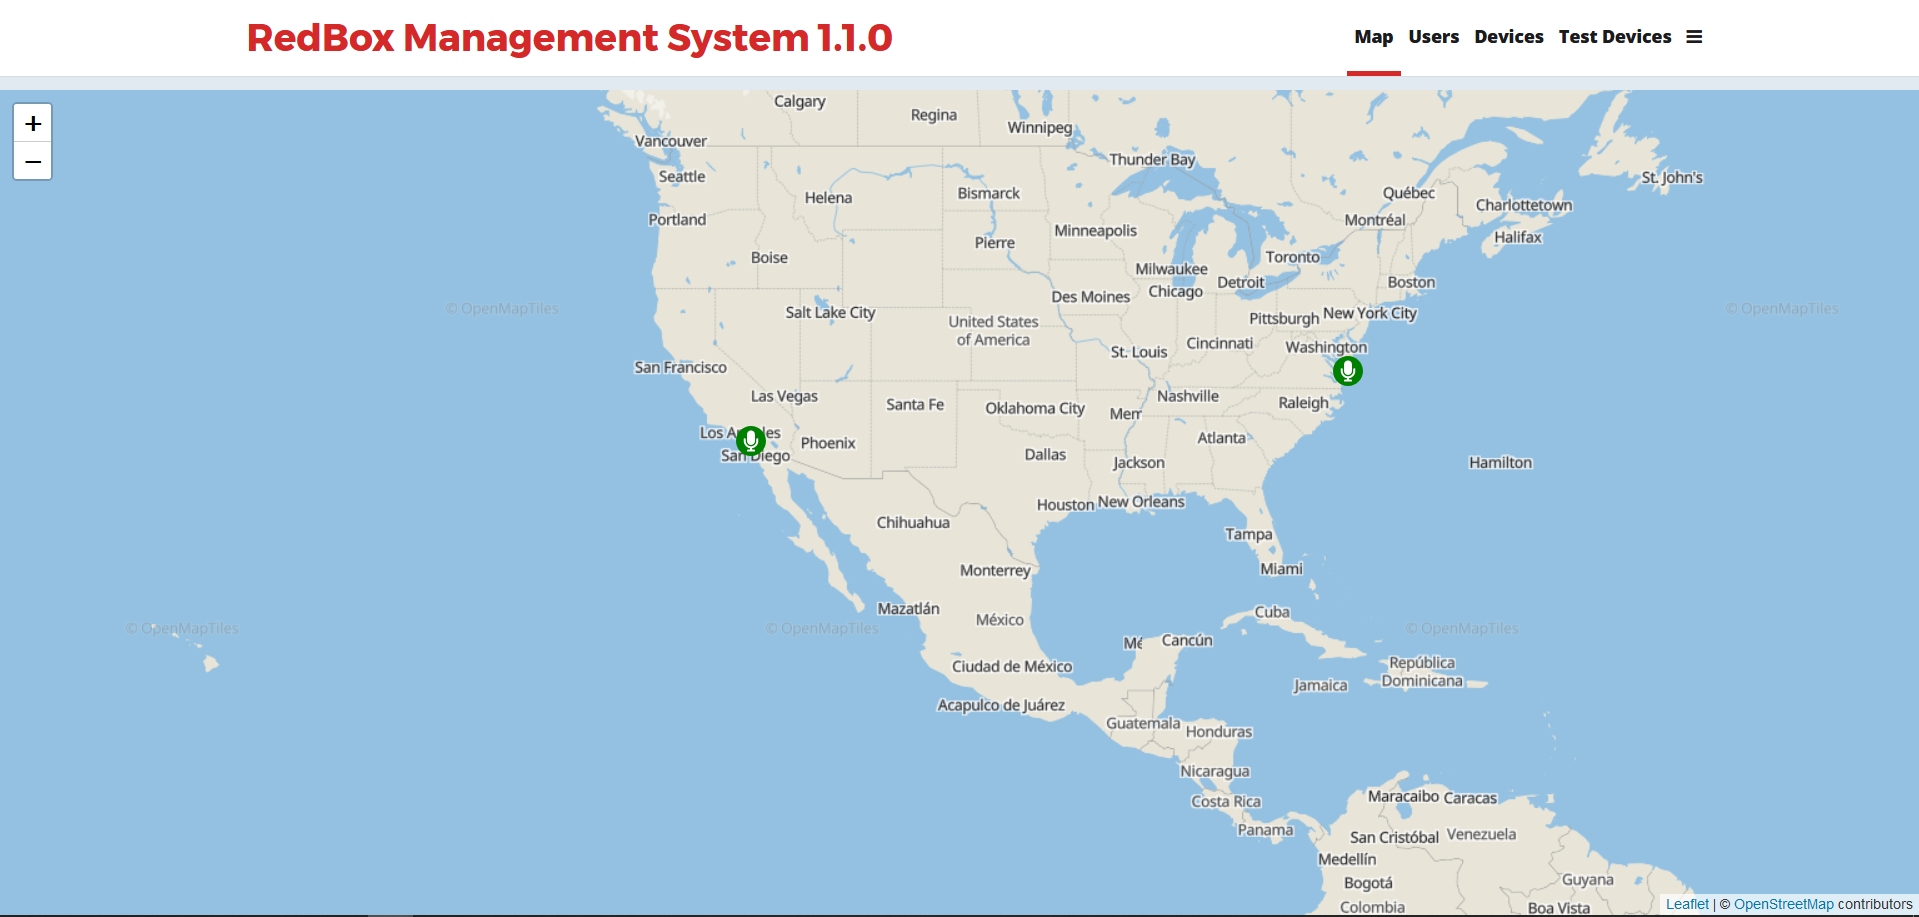Open the Leaflet attribution link
Screen dimensions: 1919x917
(1687, 904)
